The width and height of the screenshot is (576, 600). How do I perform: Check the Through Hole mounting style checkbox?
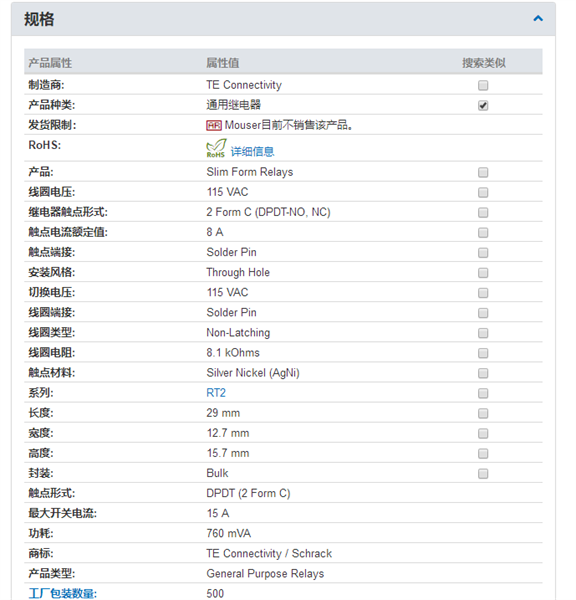(483, 273)
